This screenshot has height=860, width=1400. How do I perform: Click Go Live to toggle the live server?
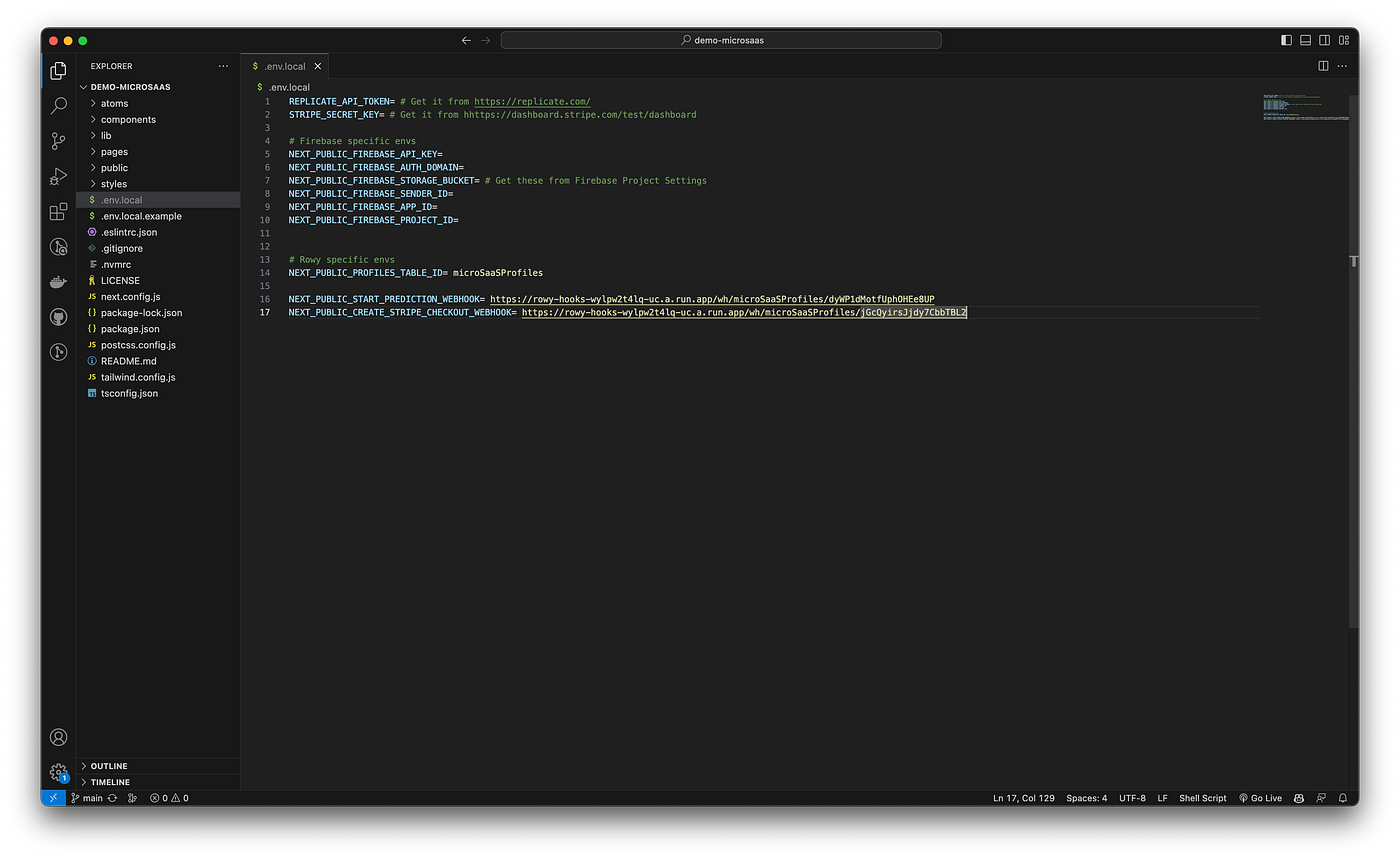[1260, 797]
